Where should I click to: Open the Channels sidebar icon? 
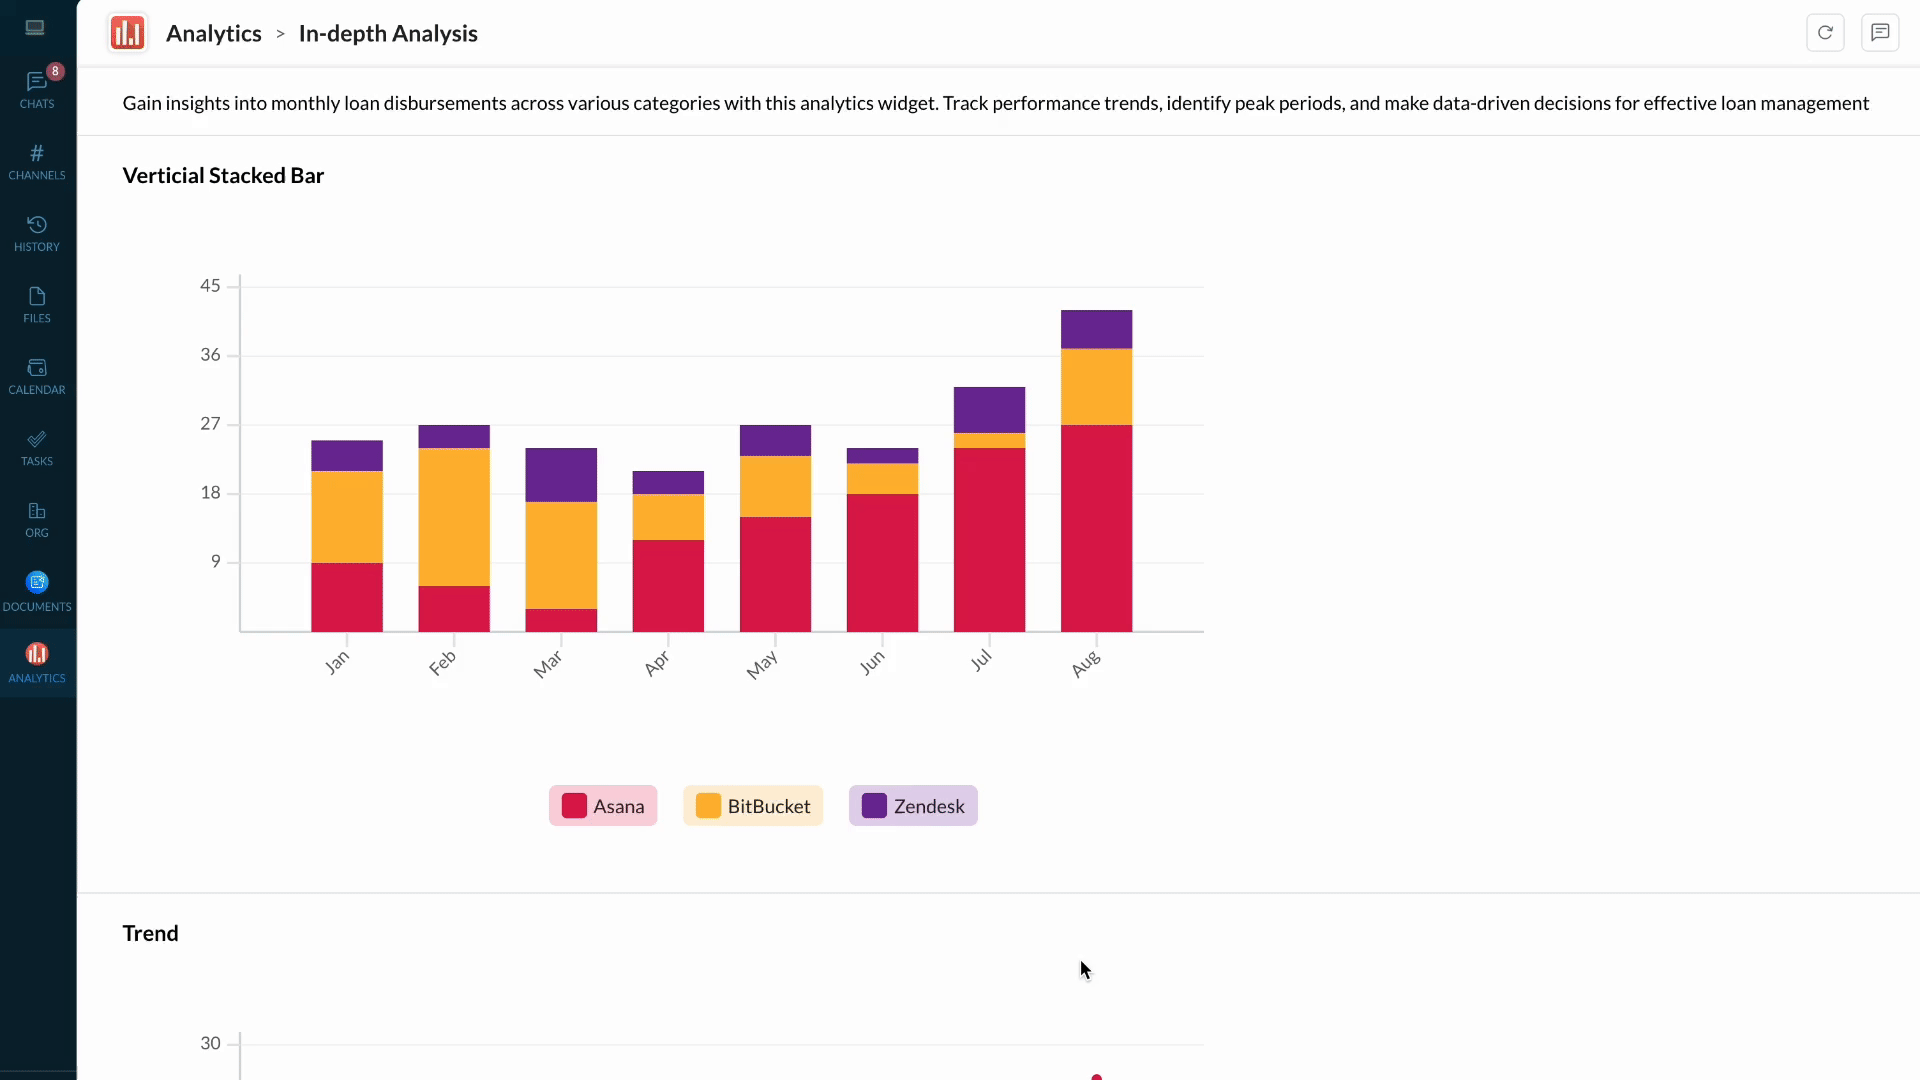click(x=37, y=161)
